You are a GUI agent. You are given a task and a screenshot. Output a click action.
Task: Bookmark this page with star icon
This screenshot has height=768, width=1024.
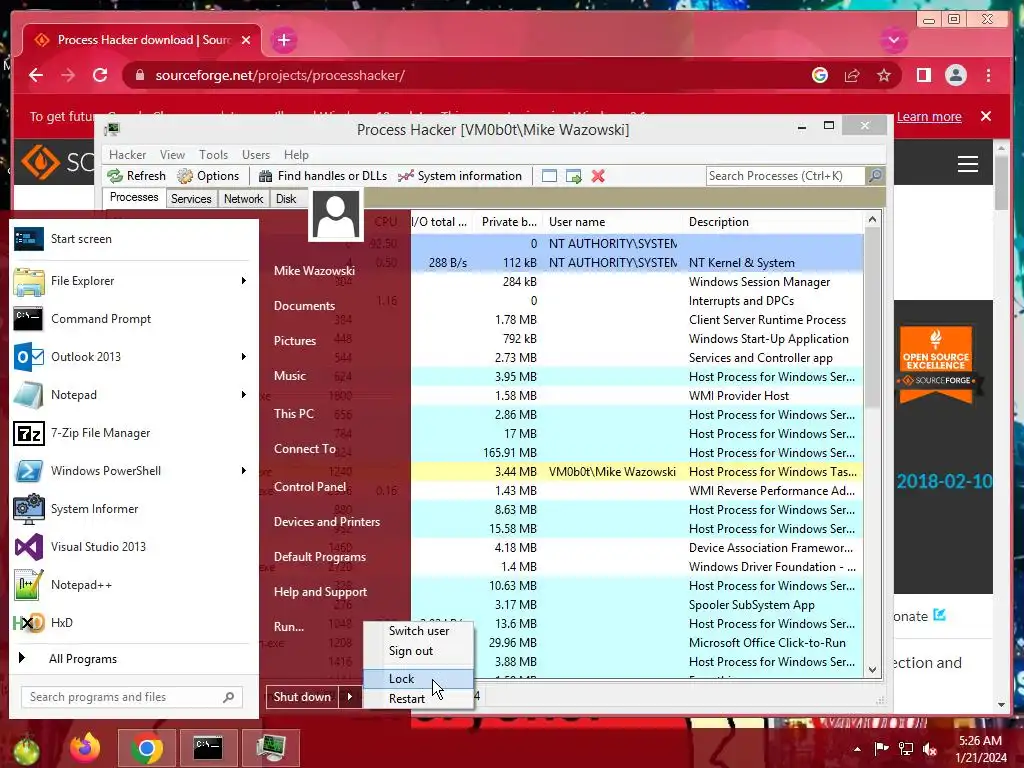click(884, 75)
